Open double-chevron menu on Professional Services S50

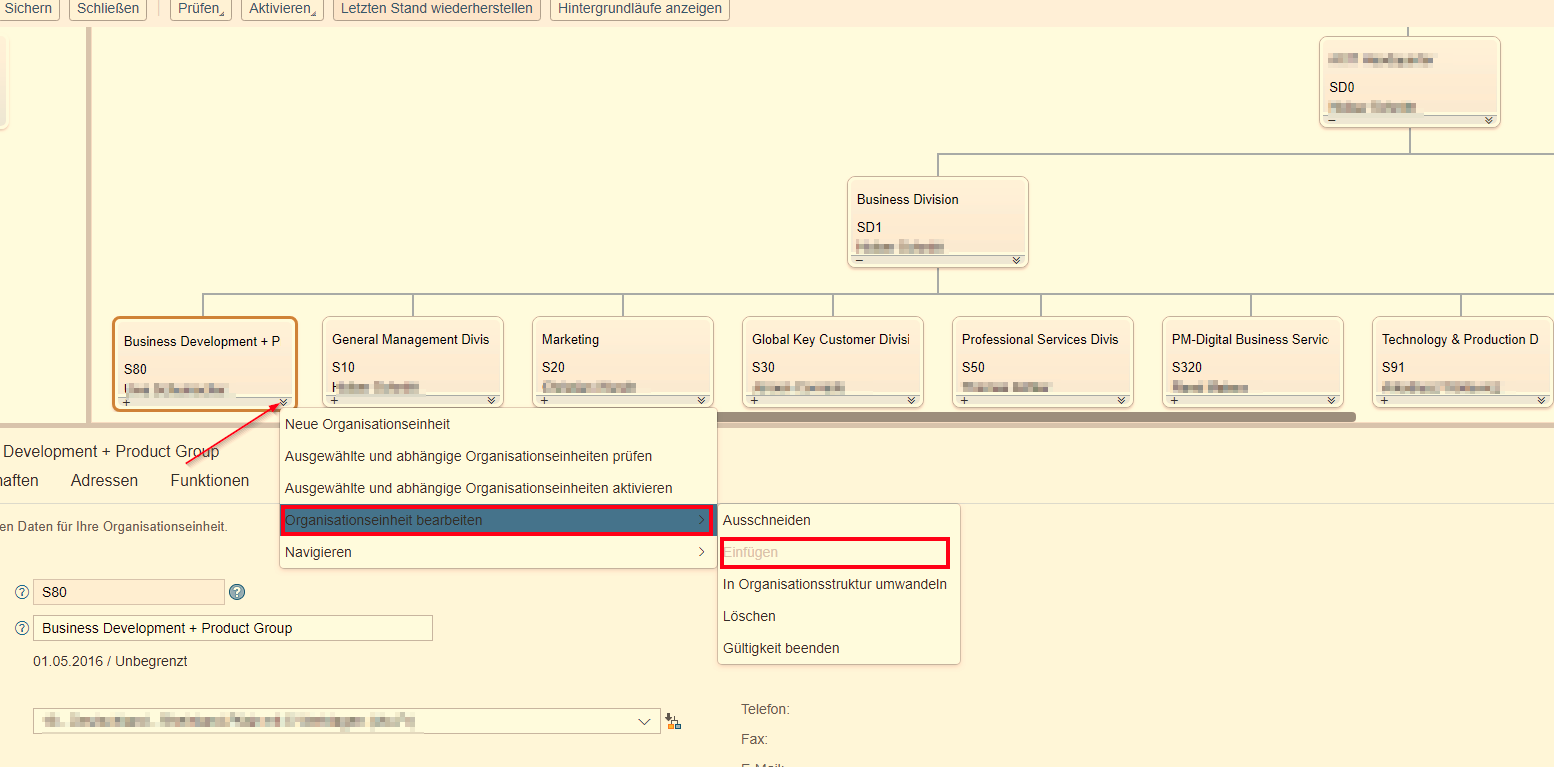(1122, 400)
